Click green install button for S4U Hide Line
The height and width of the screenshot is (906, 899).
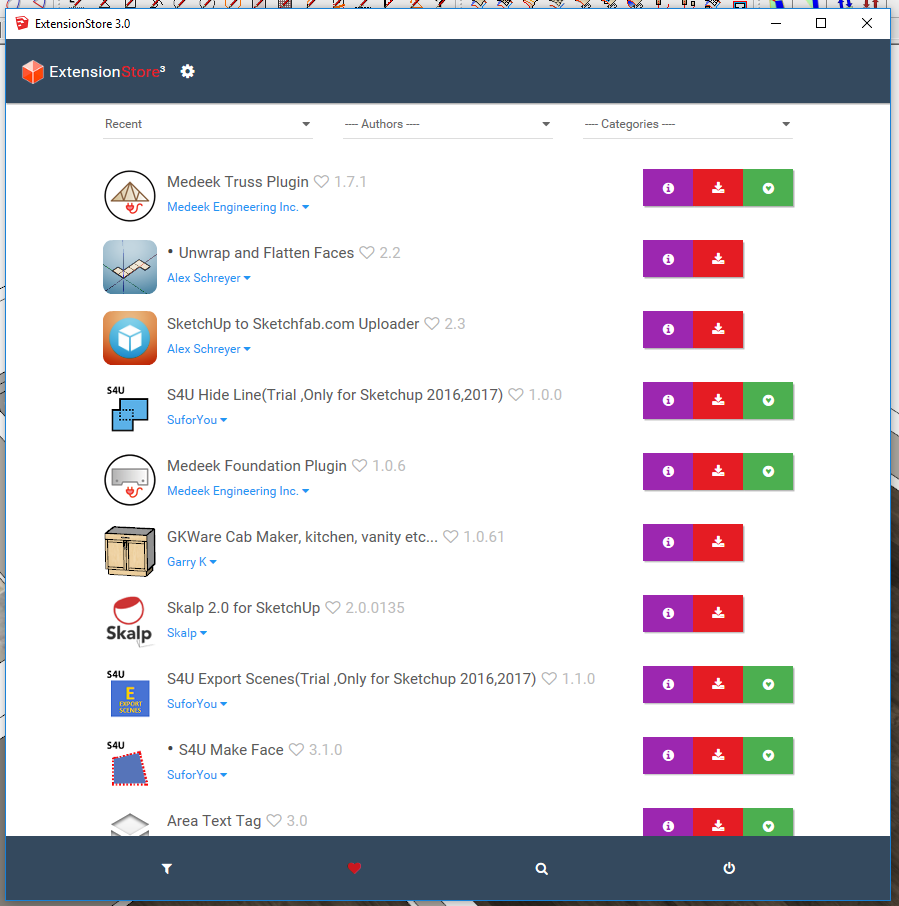[768, 400]
